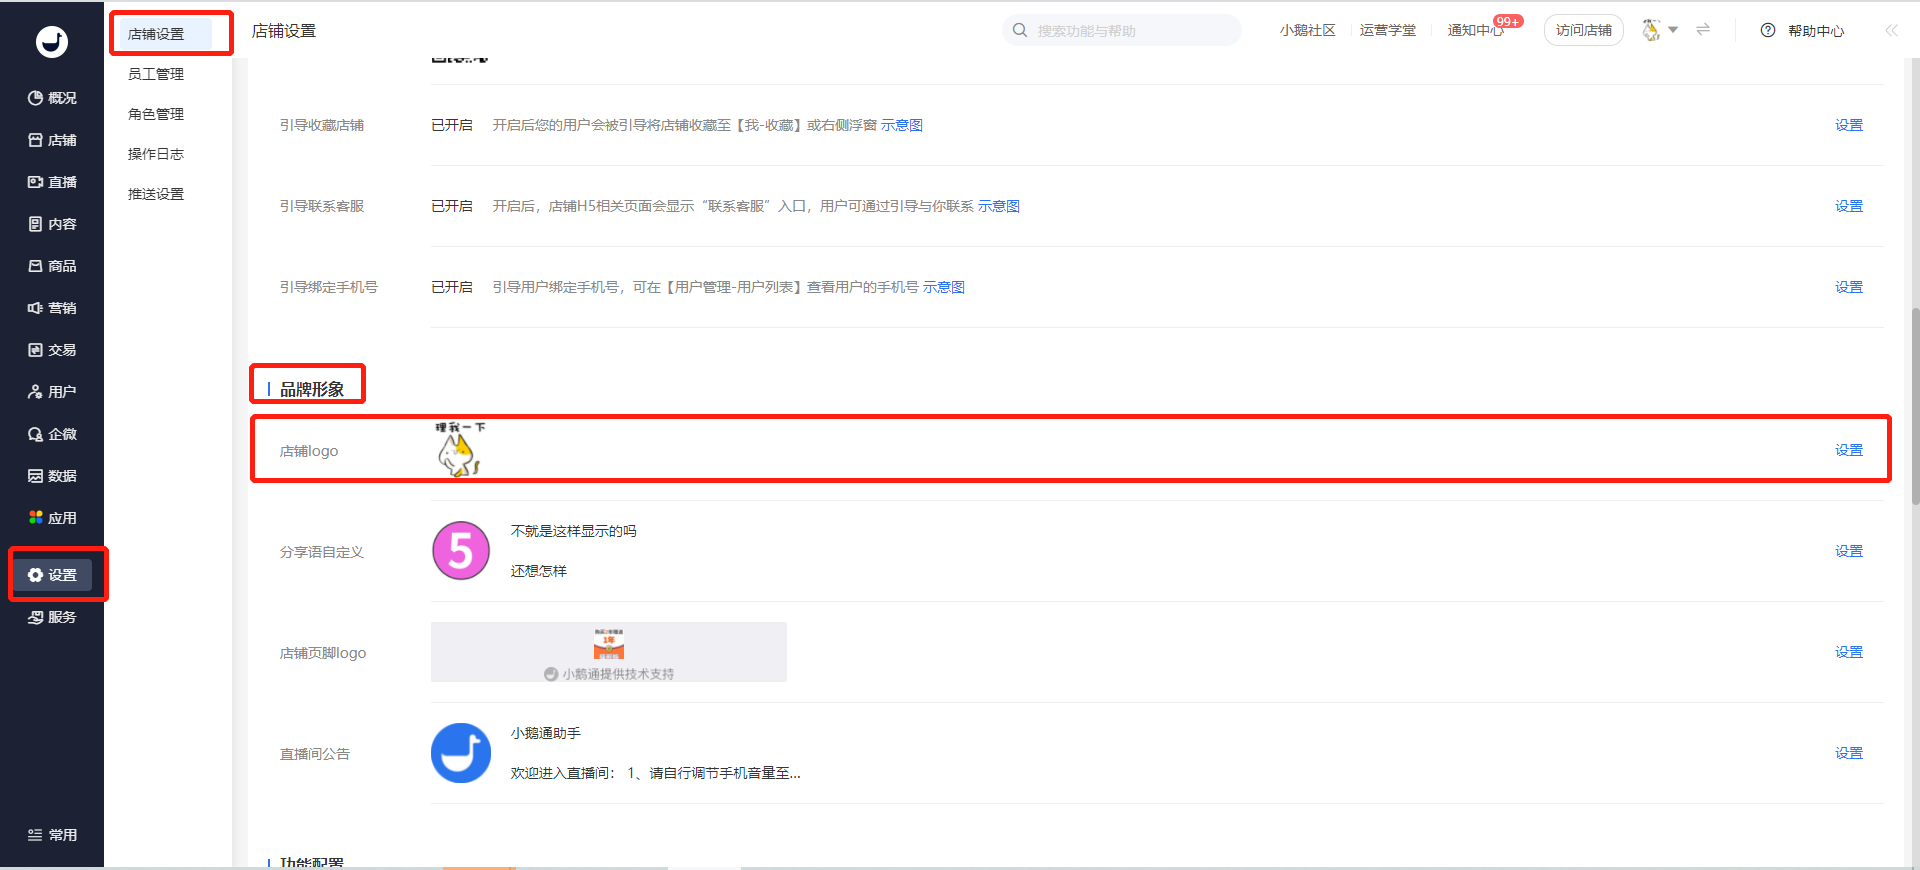Open the 数据 data section
The image size is (1920, 870).
pyautogui.click(x=52, y=476)
